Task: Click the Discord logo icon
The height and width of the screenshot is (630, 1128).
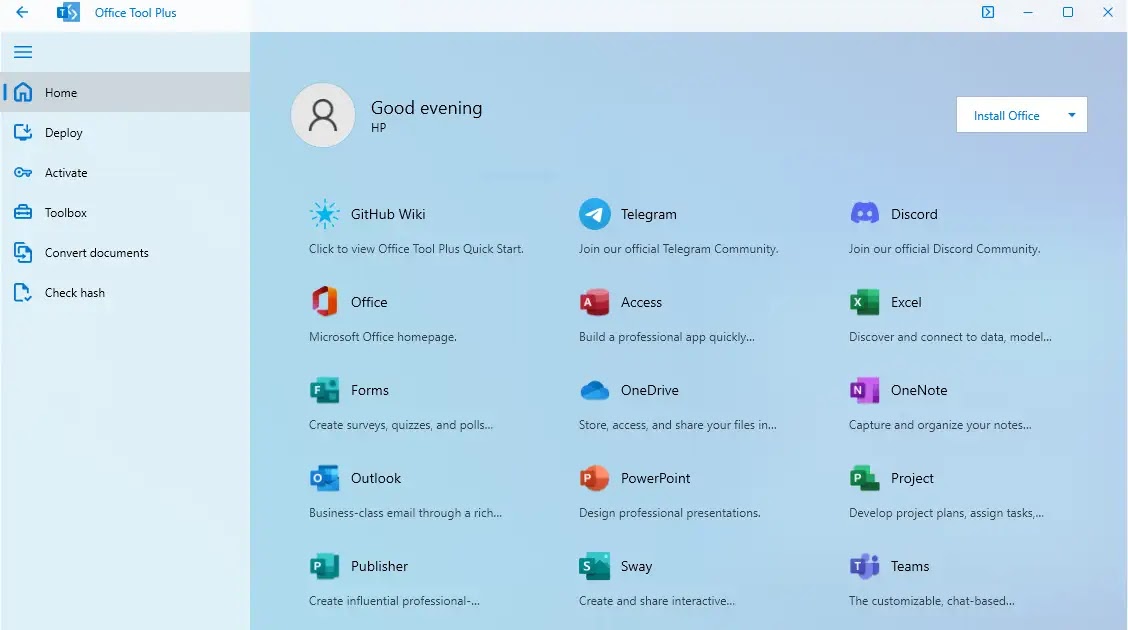Action: [865, 214]
